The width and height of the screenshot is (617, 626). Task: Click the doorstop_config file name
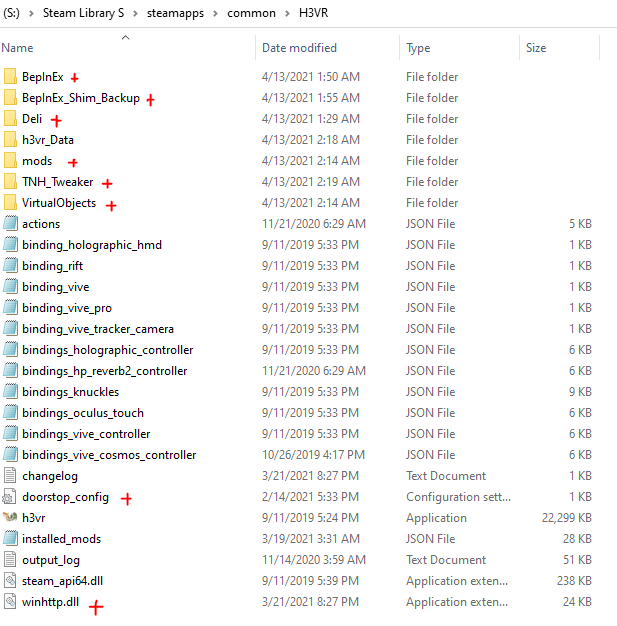pos(65,497)
